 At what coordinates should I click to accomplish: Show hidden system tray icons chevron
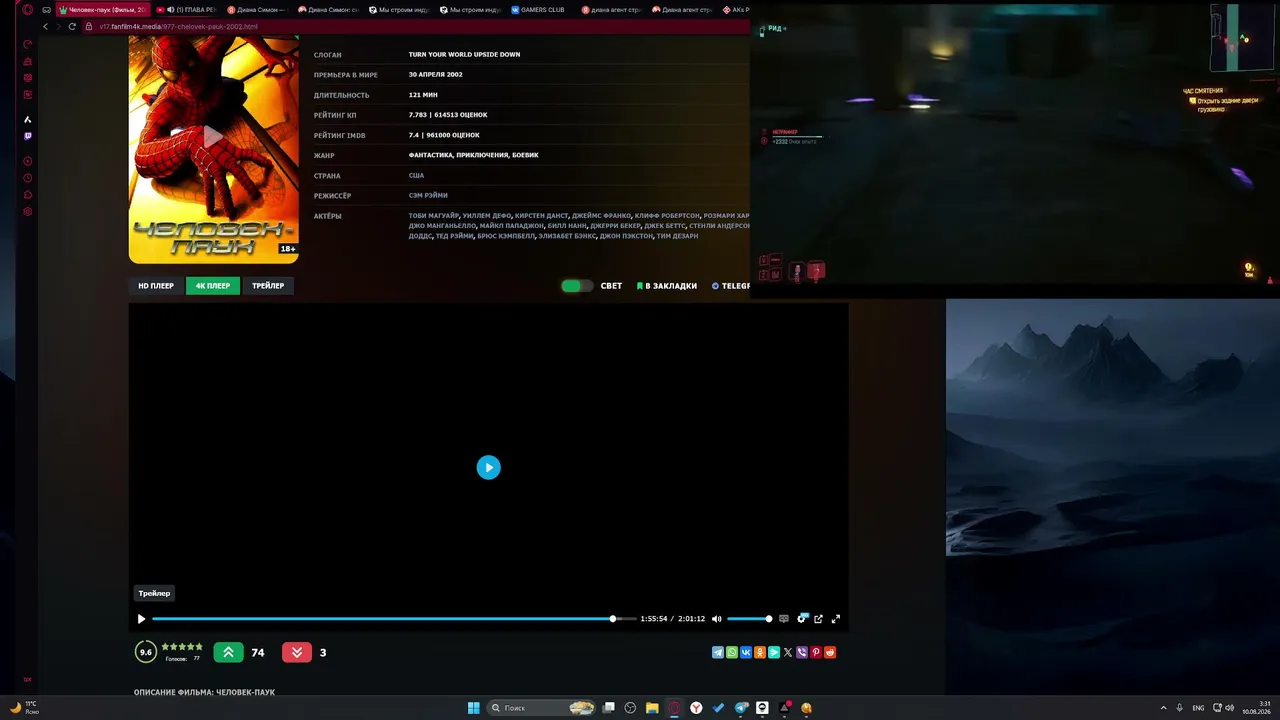pyautogui.click(x=1163, y=708)
